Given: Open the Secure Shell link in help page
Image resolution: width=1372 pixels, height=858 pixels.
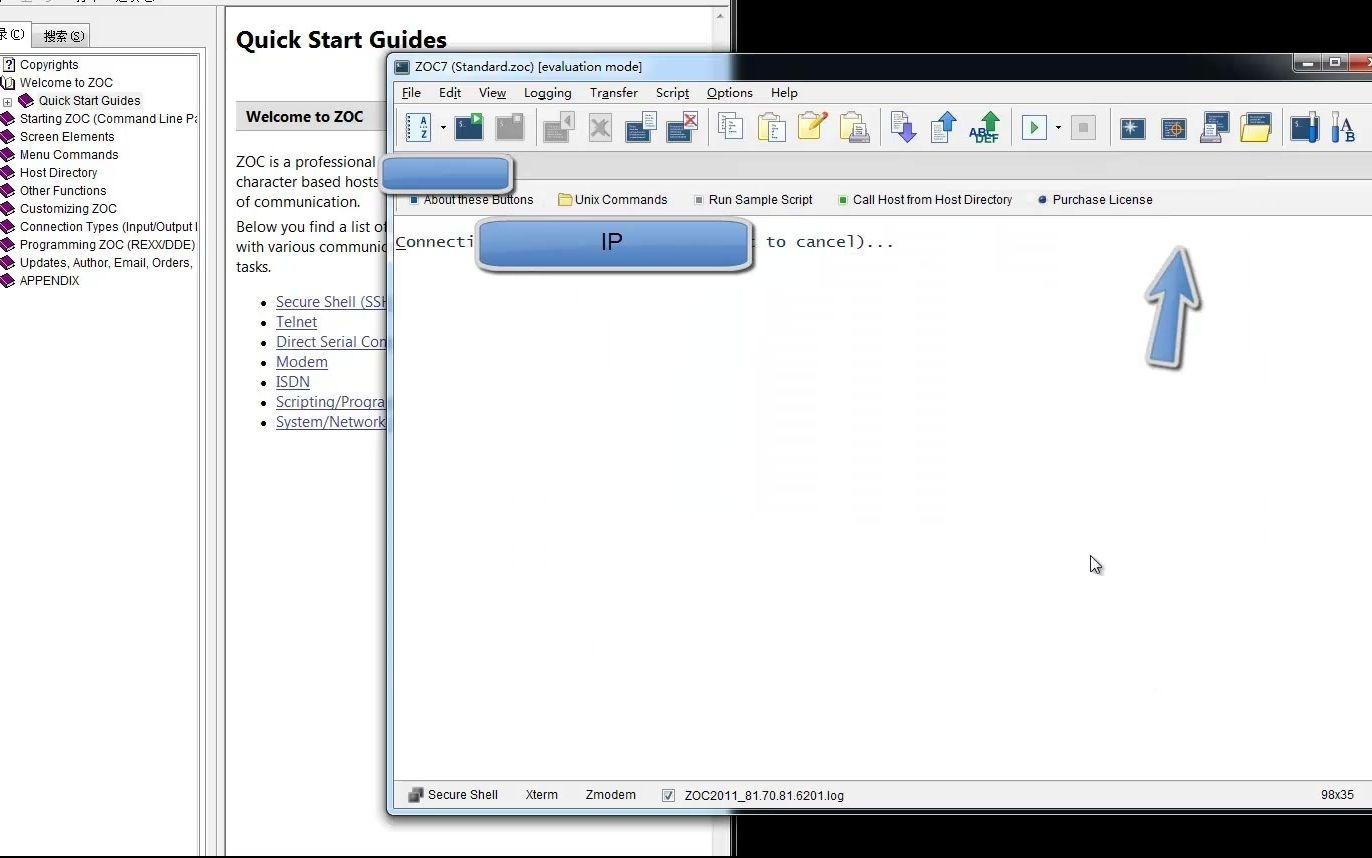Looking at the screenshot, I should click(331, 302).
